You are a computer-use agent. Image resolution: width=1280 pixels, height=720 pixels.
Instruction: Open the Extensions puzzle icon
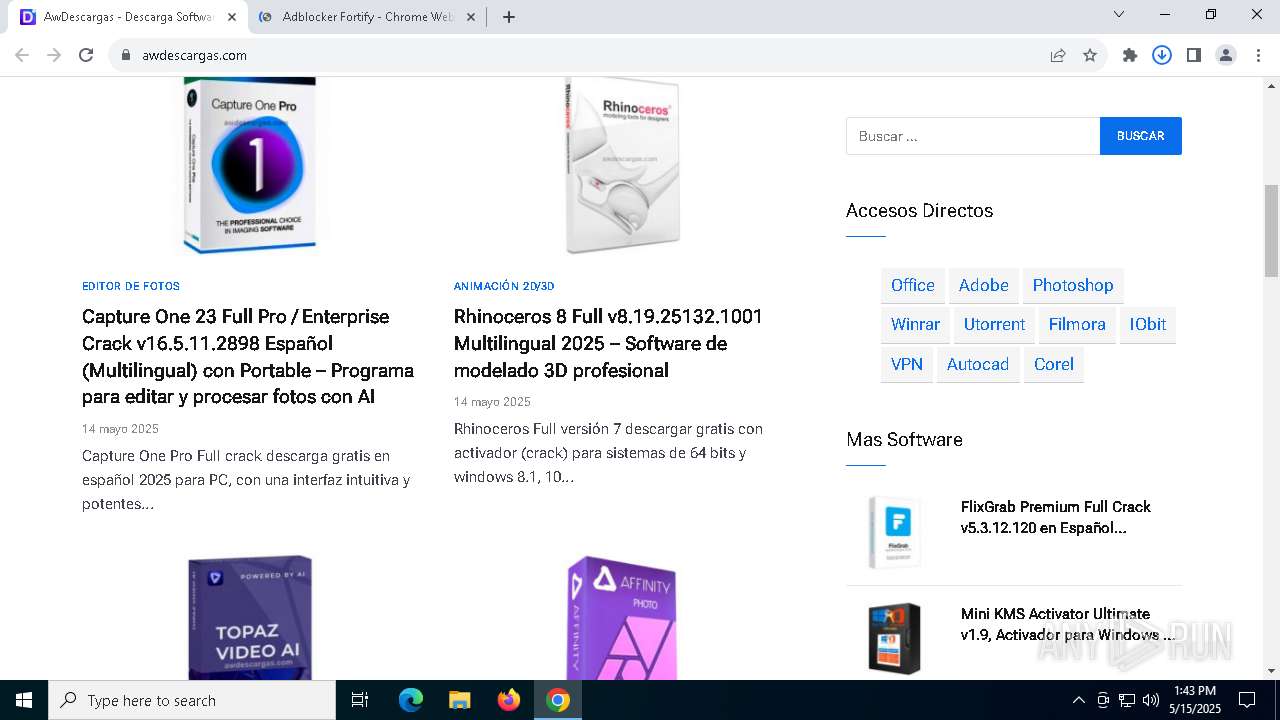[x=1130, y=55]
